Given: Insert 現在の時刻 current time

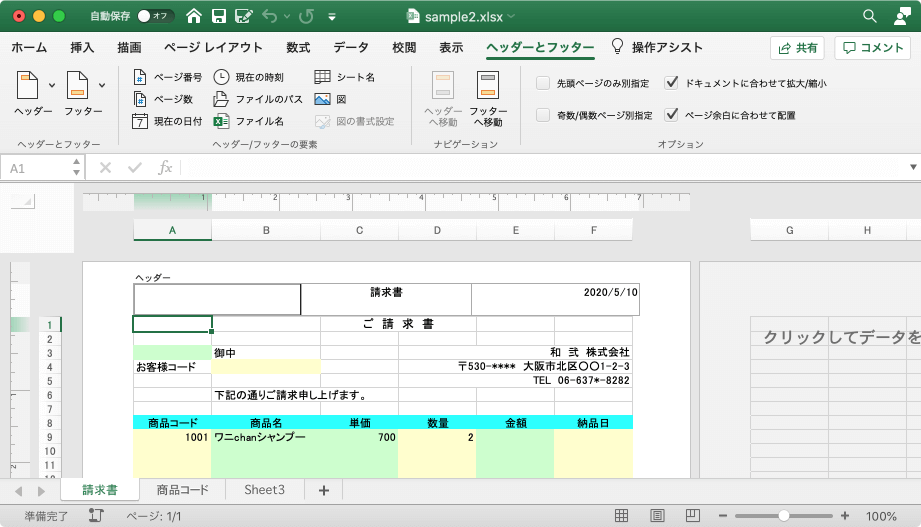Looking at the screenshot, I should [248, 77].
